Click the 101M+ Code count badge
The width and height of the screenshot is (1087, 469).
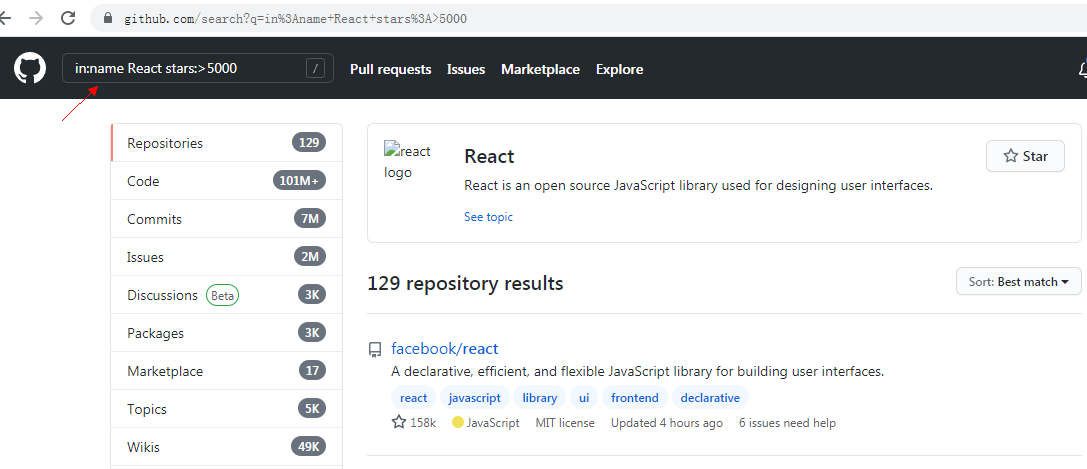(x=299, y=181)
